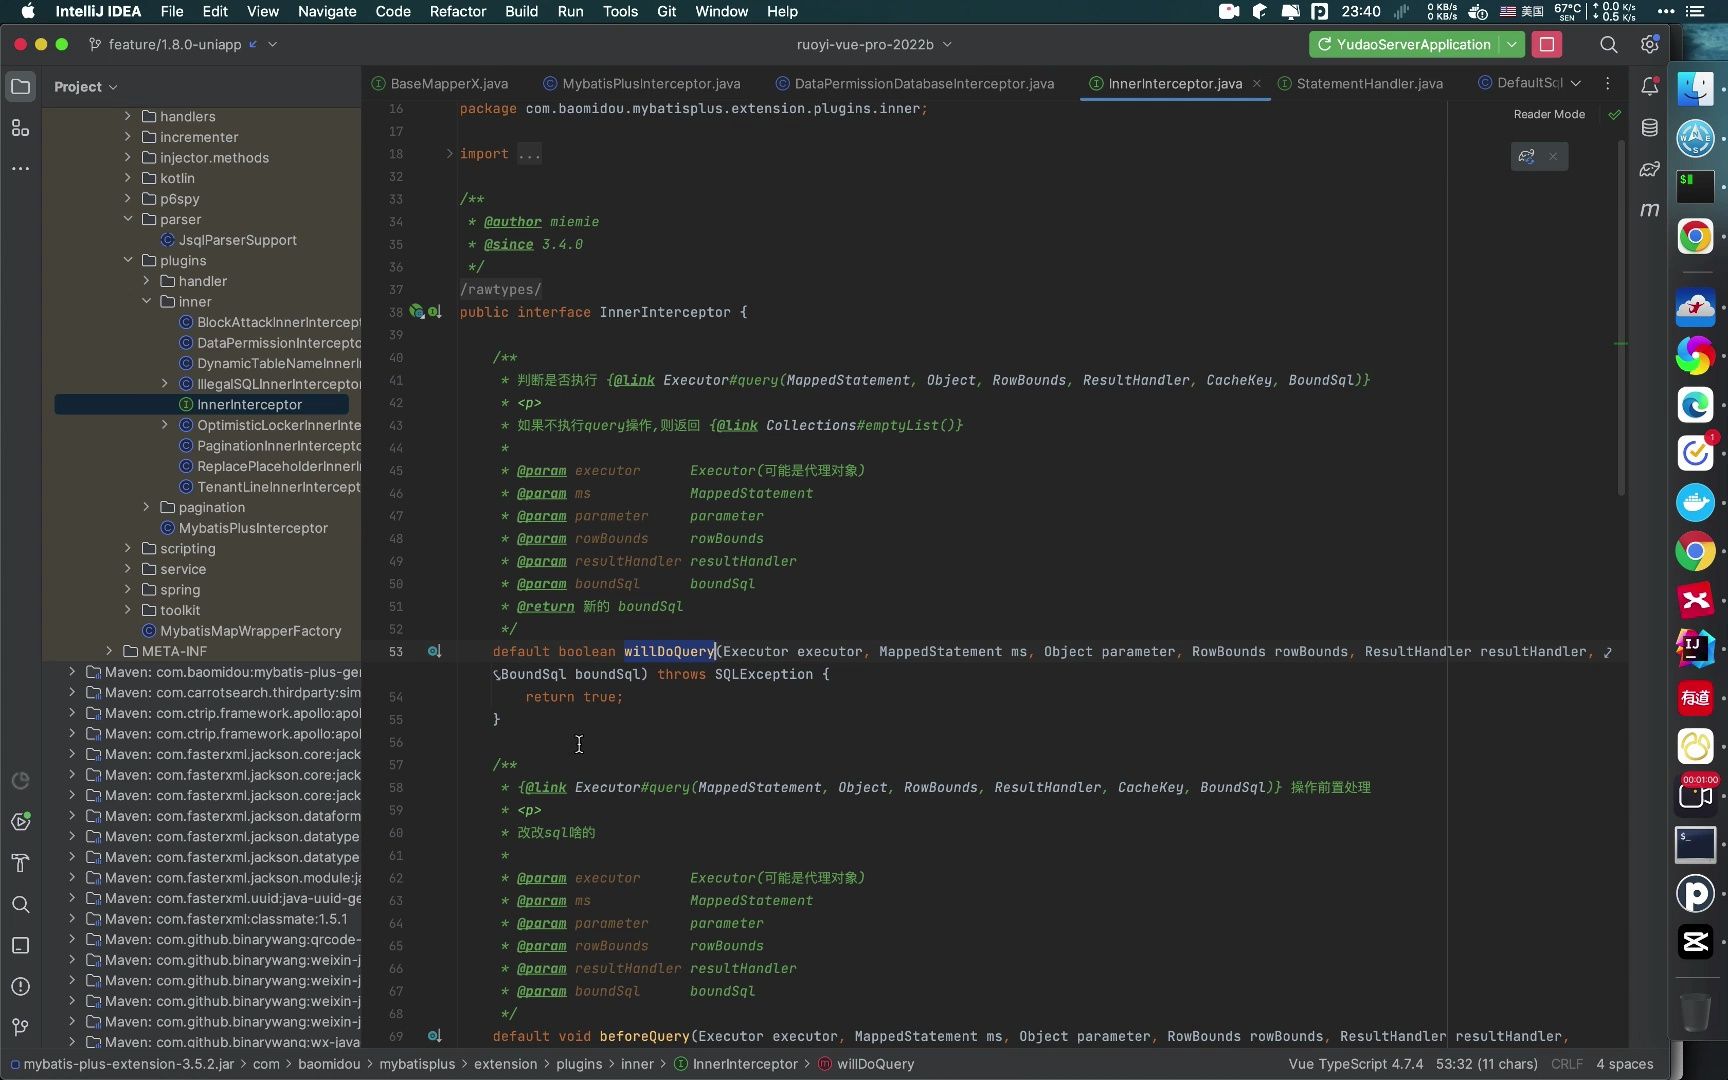This screenshot has width=1728, height=1080.
Task: Expand IllegalSQLInnerInterceptor node
Action: click(165, 384)
